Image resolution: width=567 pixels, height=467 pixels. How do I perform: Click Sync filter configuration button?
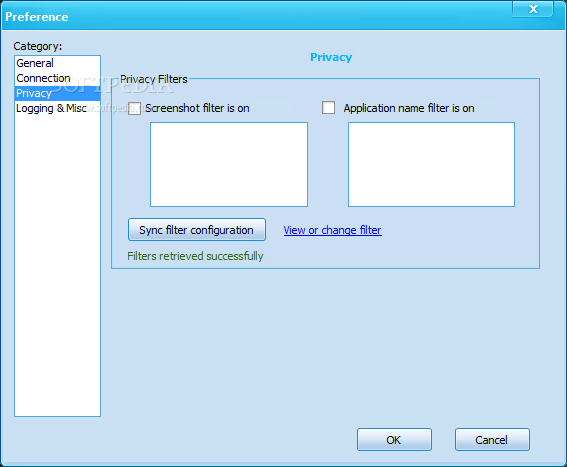[x=197, y=230]
